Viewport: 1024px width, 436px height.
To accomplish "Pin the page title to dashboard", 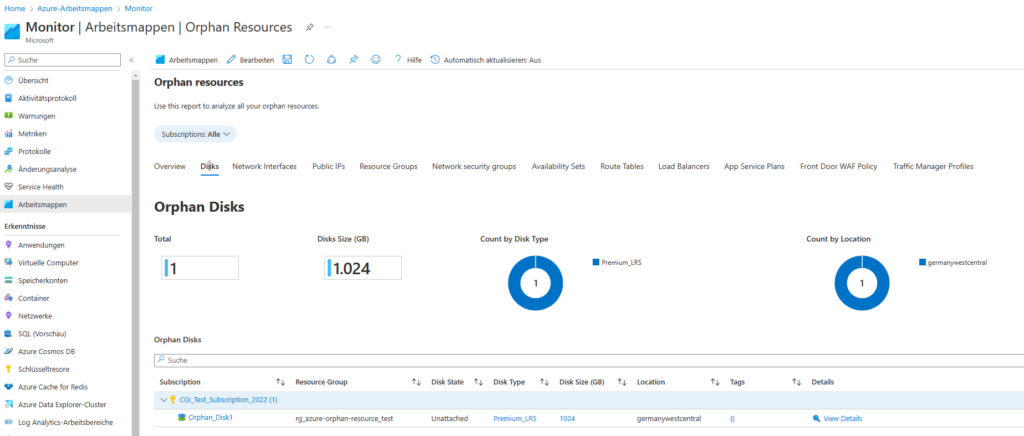I will [x=310, y=27].
